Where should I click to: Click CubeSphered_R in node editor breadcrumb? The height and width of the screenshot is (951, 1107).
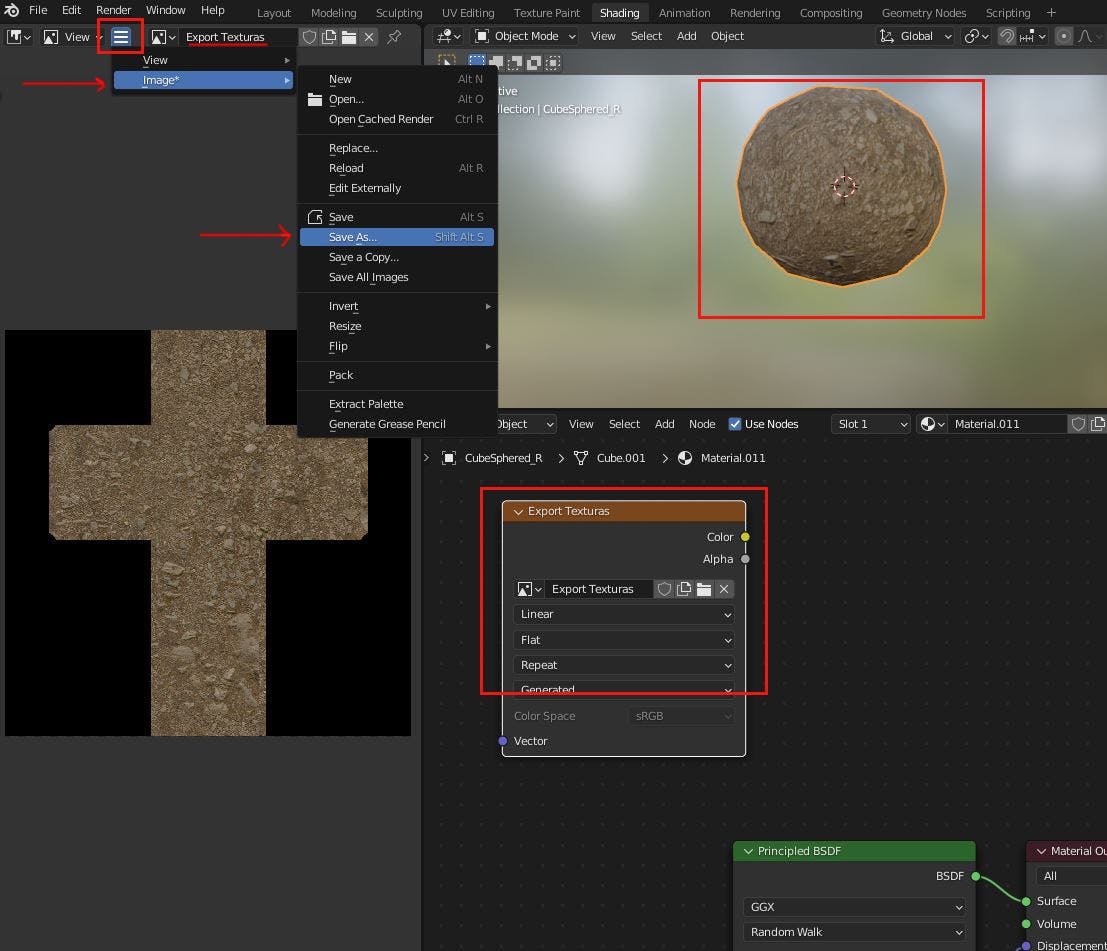click(503, 458)
